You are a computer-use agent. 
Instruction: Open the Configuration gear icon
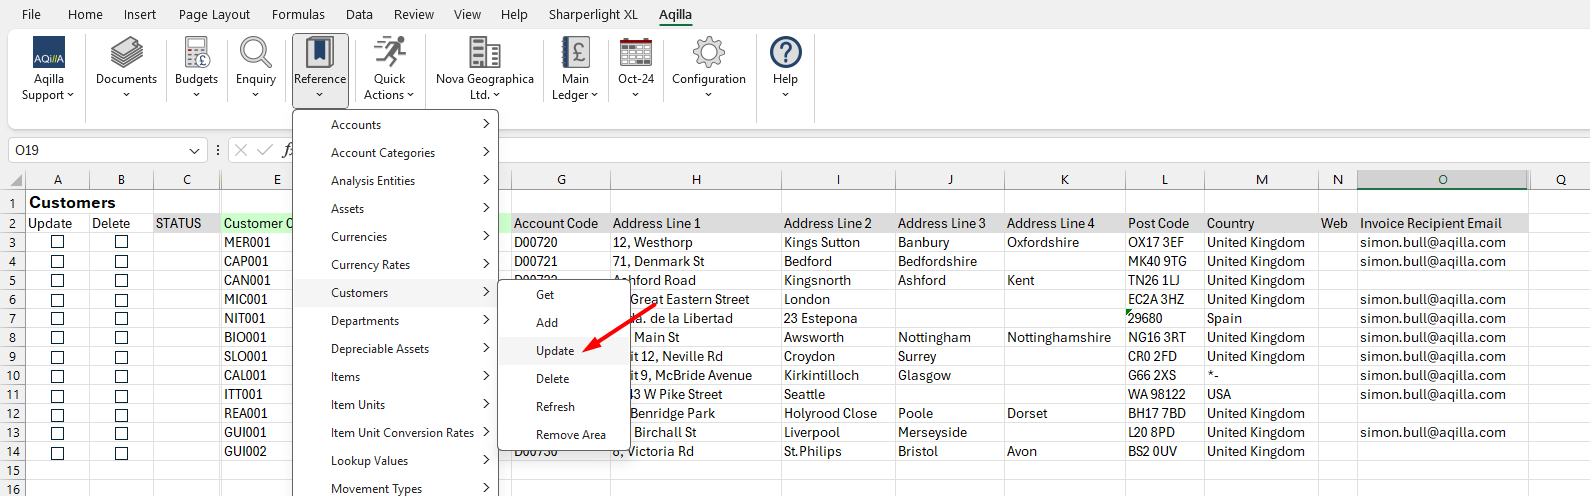708,54
